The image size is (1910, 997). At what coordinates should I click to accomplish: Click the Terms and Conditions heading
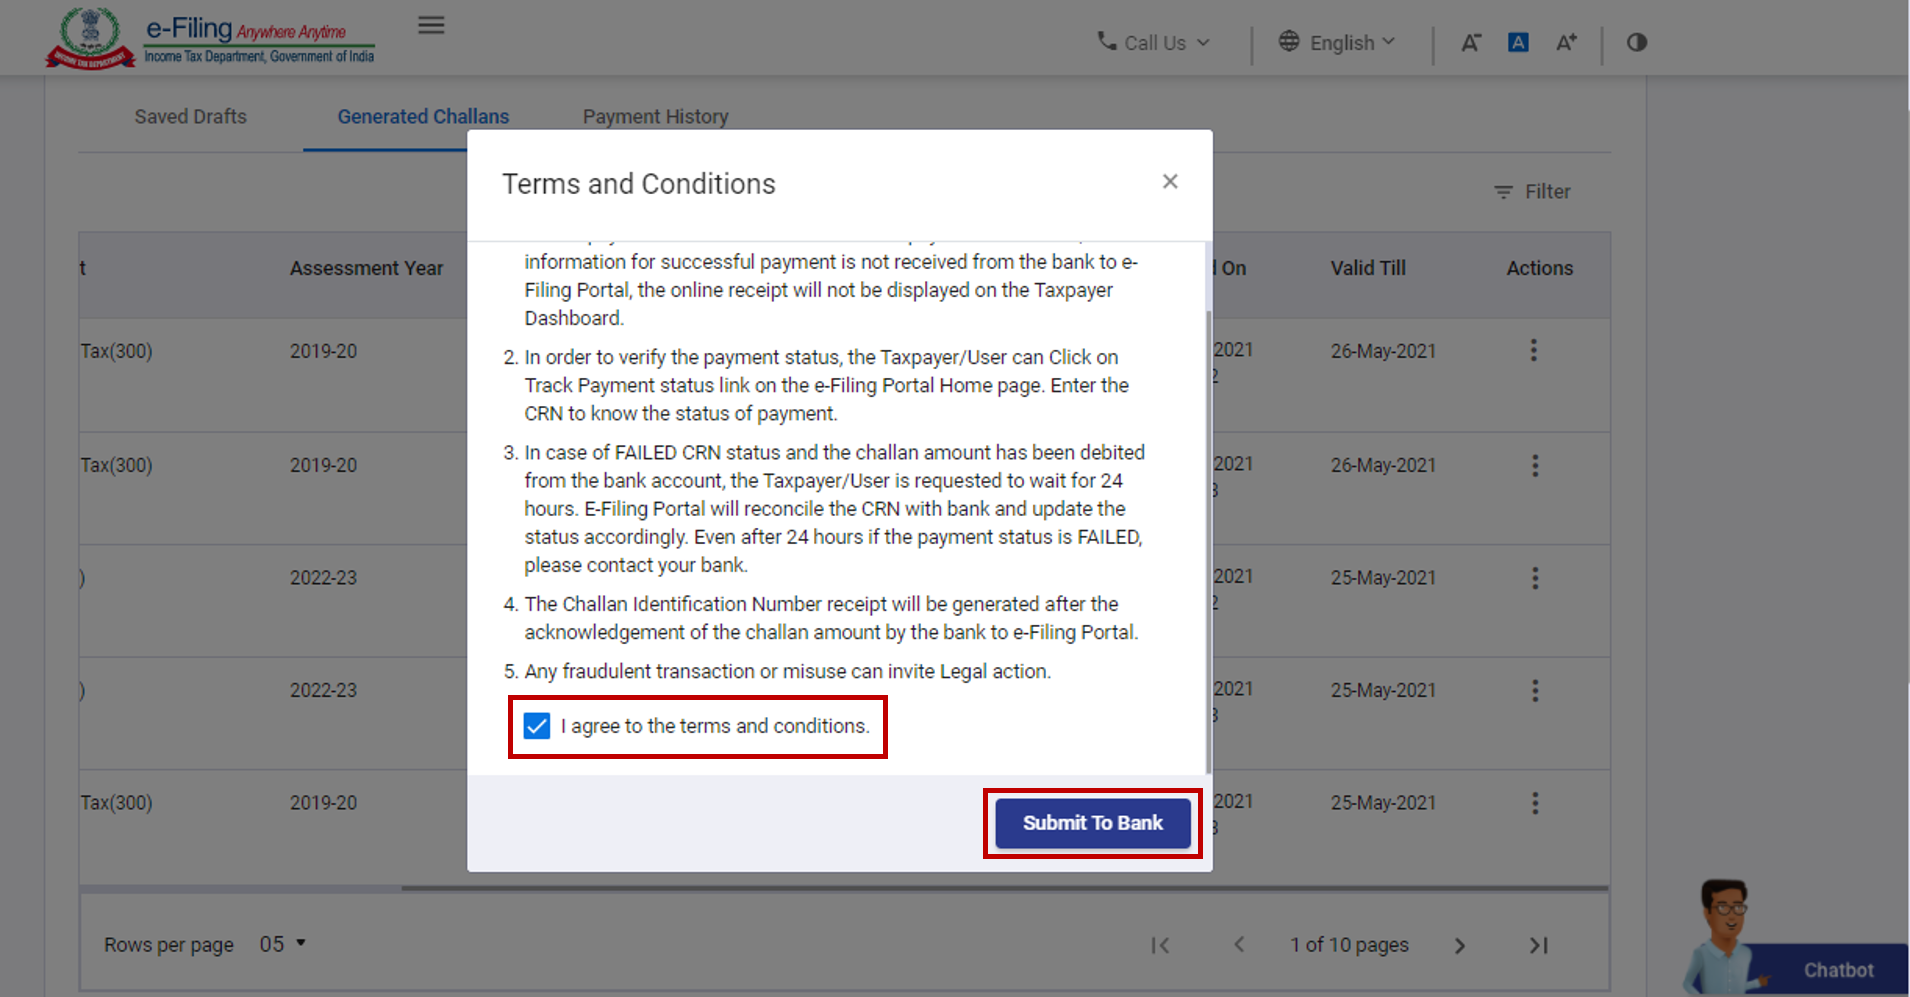pos(639,184)
